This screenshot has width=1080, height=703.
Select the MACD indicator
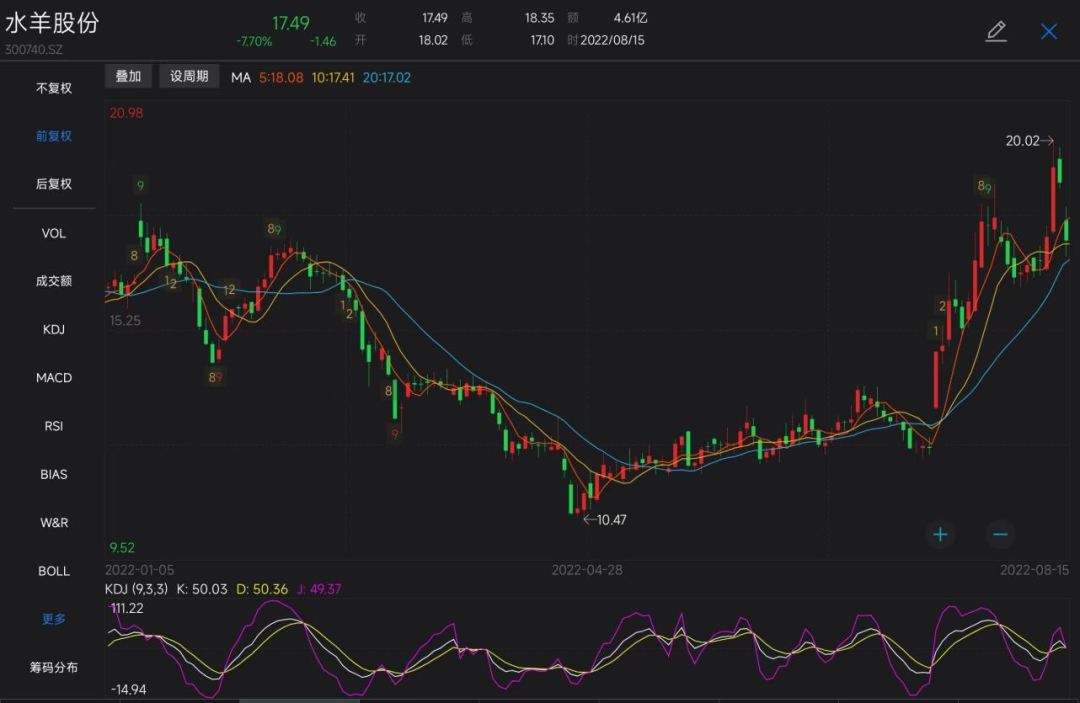54,378
